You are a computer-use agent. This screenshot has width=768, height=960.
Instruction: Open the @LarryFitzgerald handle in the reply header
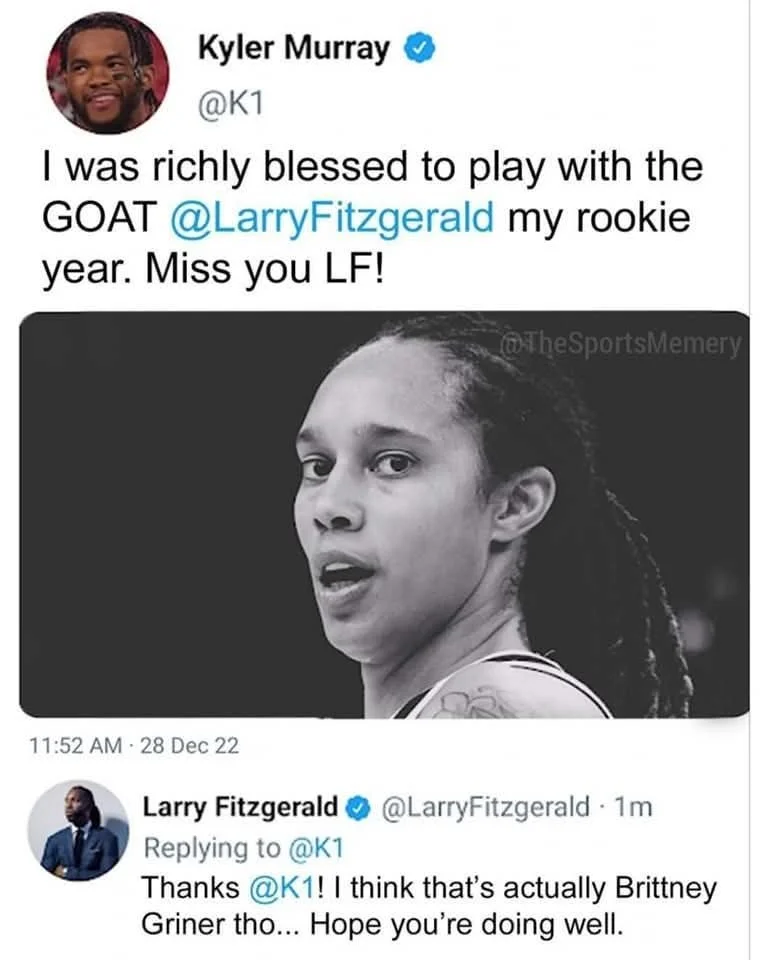pyautogui.click(x=487, y=806)
